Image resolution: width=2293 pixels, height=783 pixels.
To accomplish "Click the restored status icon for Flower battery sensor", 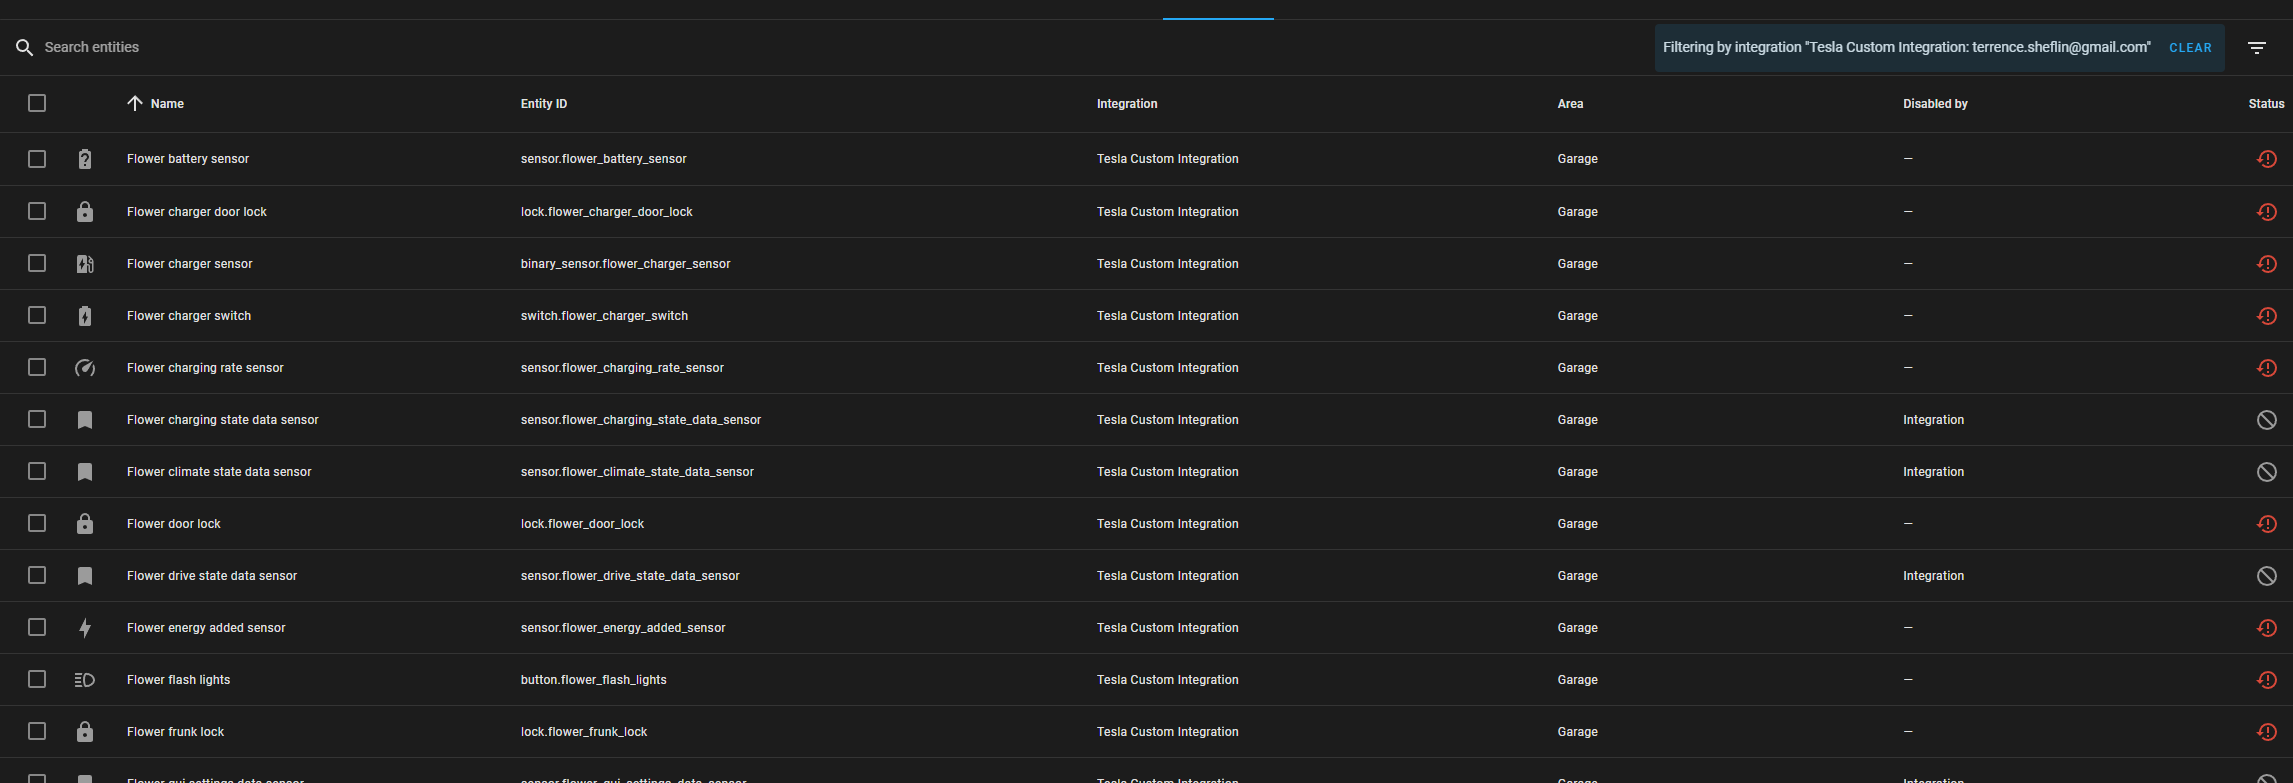I will (2267, 159).
